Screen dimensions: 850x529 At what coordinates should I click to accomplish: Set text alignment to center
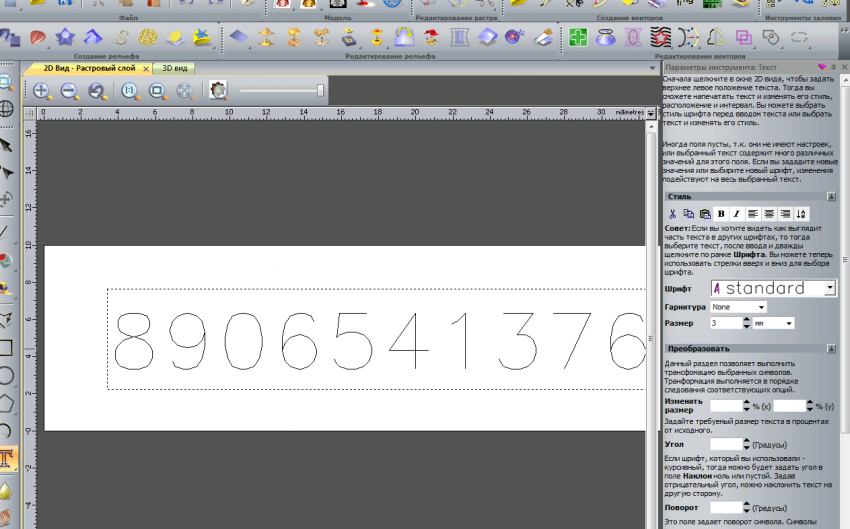[769, 214]
